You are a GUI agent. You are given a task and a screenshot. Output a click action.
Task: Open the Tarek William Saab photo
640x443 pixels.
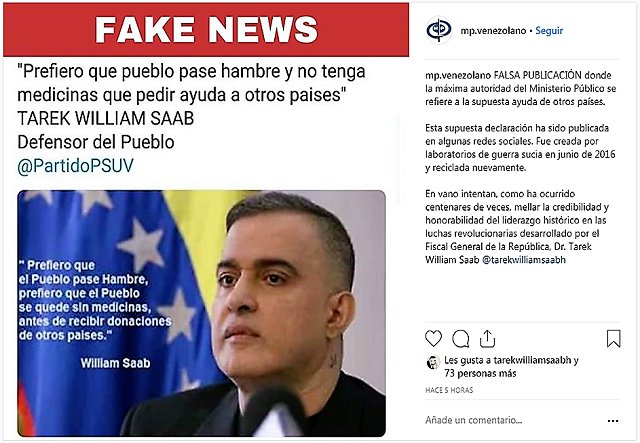click(x=201, y=313)
